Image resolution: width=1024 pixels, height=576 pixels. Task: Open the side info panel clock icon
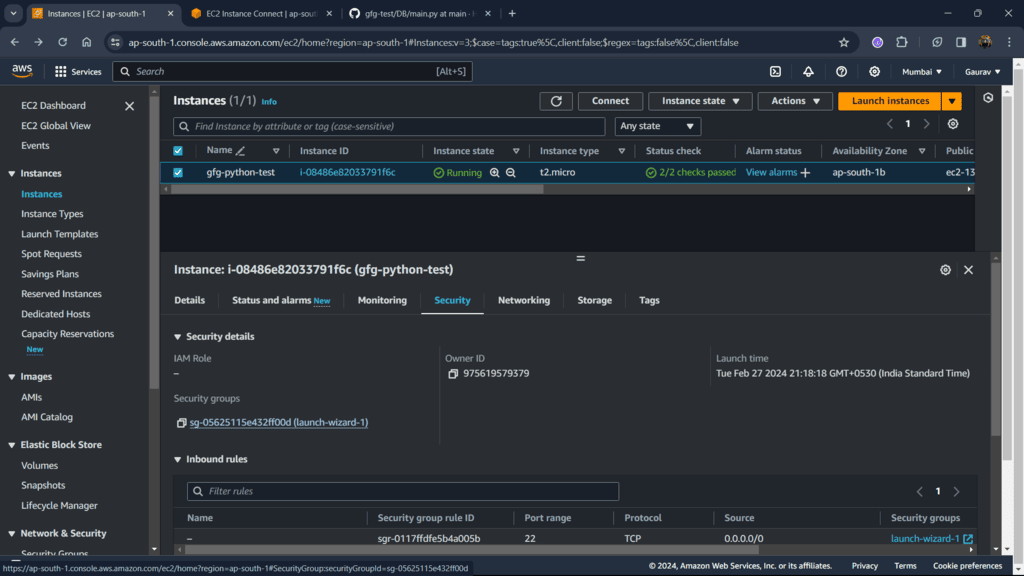(x=988, y=98)
